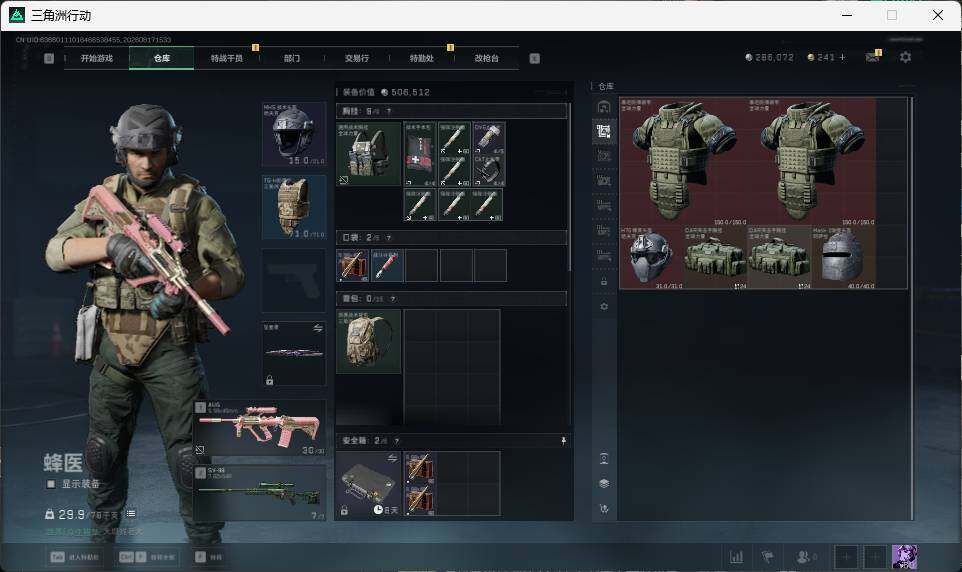Click the warehouse vertical scrollbar
962x572 pixels.
pos(911,308)
